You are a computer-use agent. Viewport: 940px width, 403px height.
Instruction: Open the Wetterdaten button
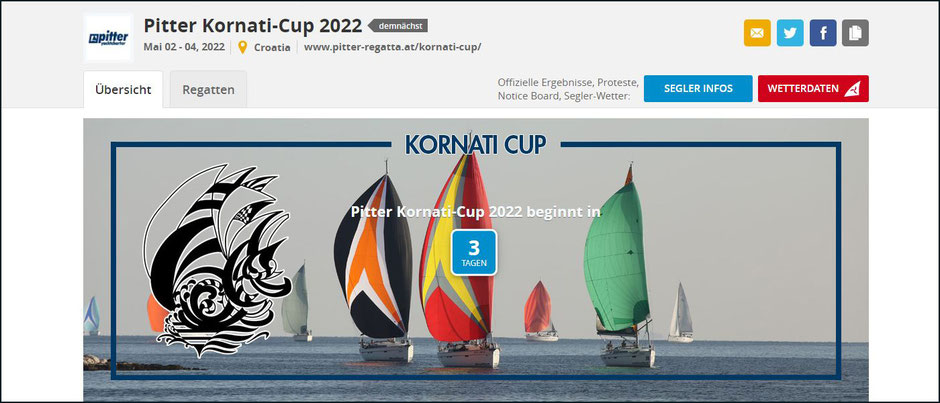(x=813, y=89)
